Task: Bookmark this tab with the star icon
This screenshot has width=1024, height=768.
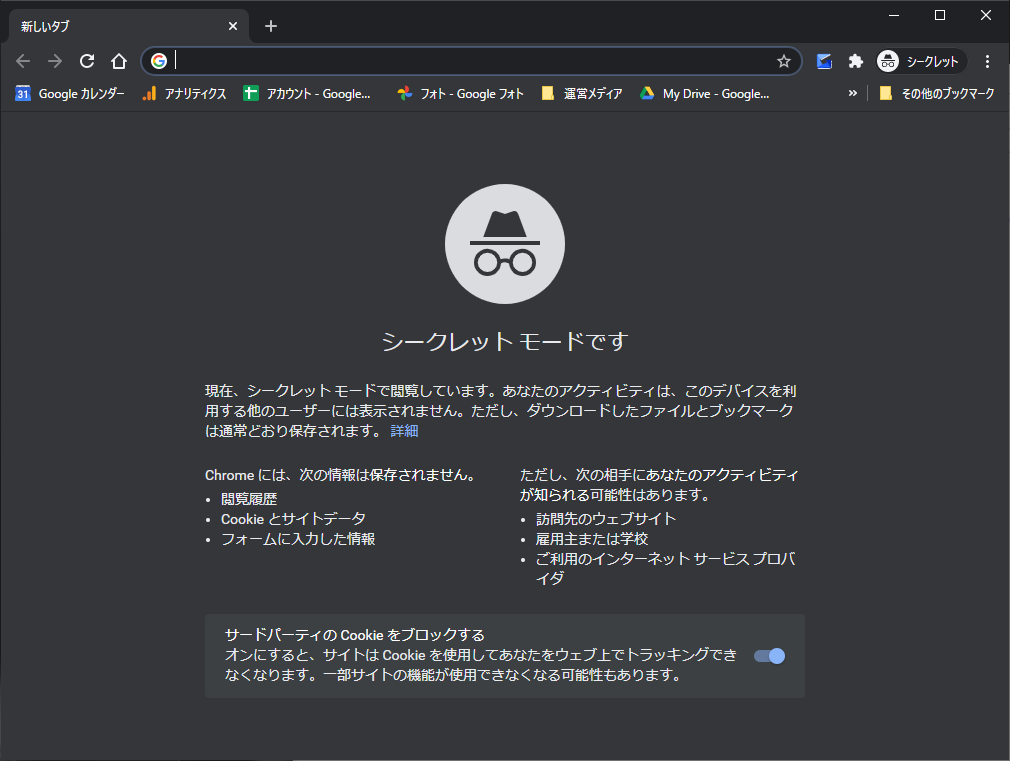Action: (784, 61)
